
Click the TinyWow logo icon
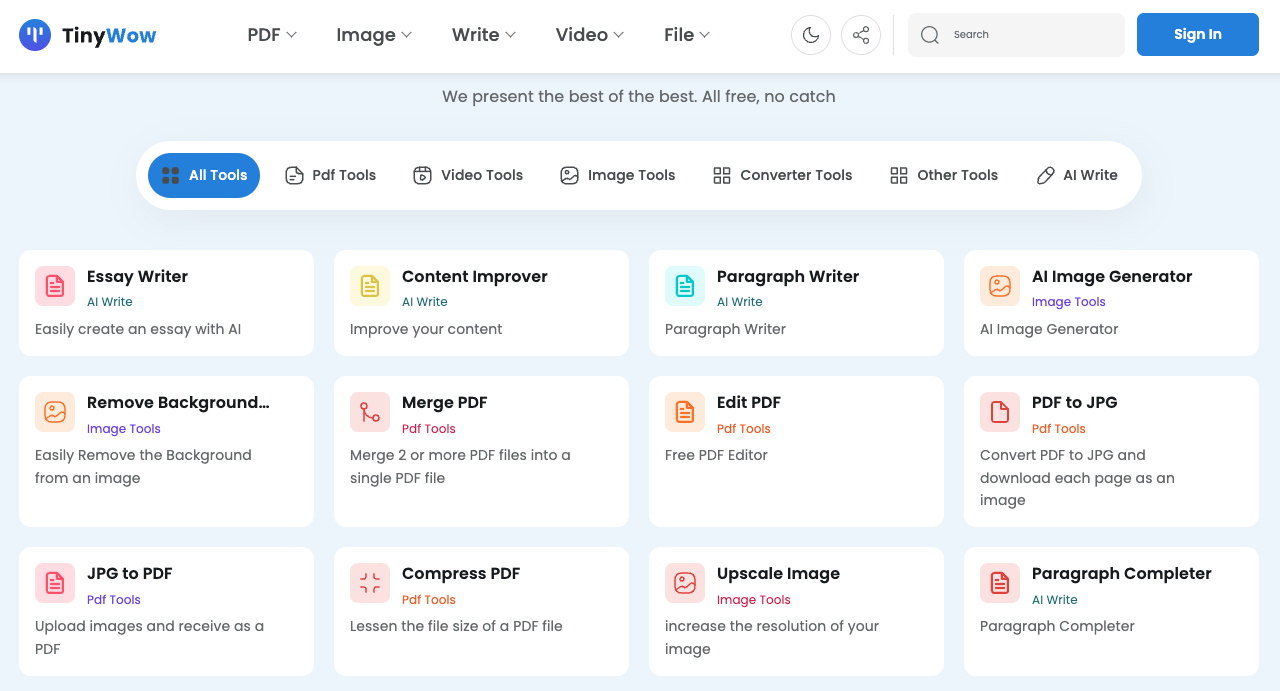click(x=35, y=35)
